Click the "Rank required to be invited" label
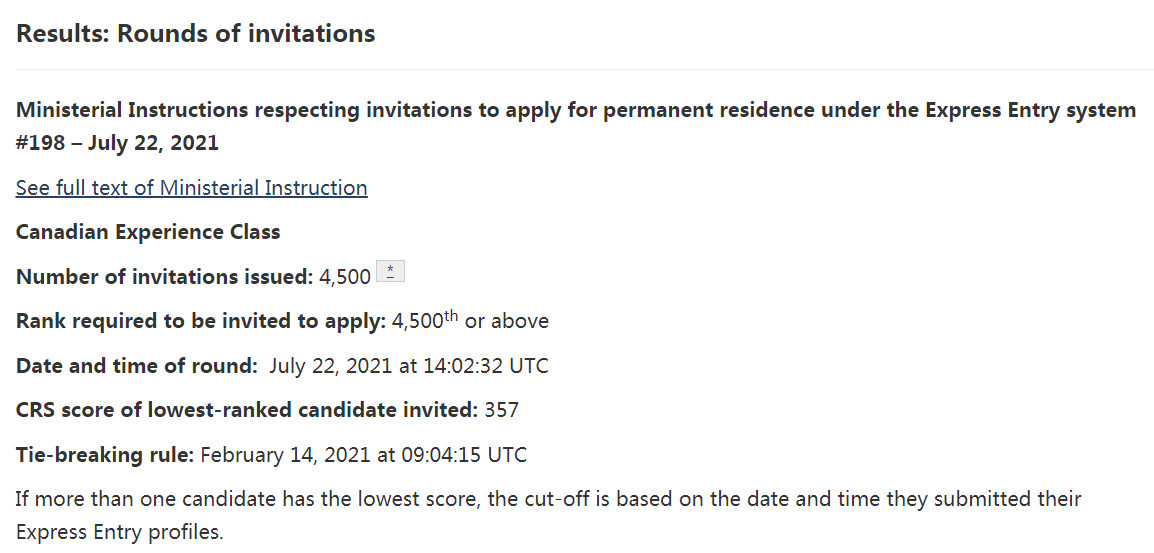 (200, 321)
